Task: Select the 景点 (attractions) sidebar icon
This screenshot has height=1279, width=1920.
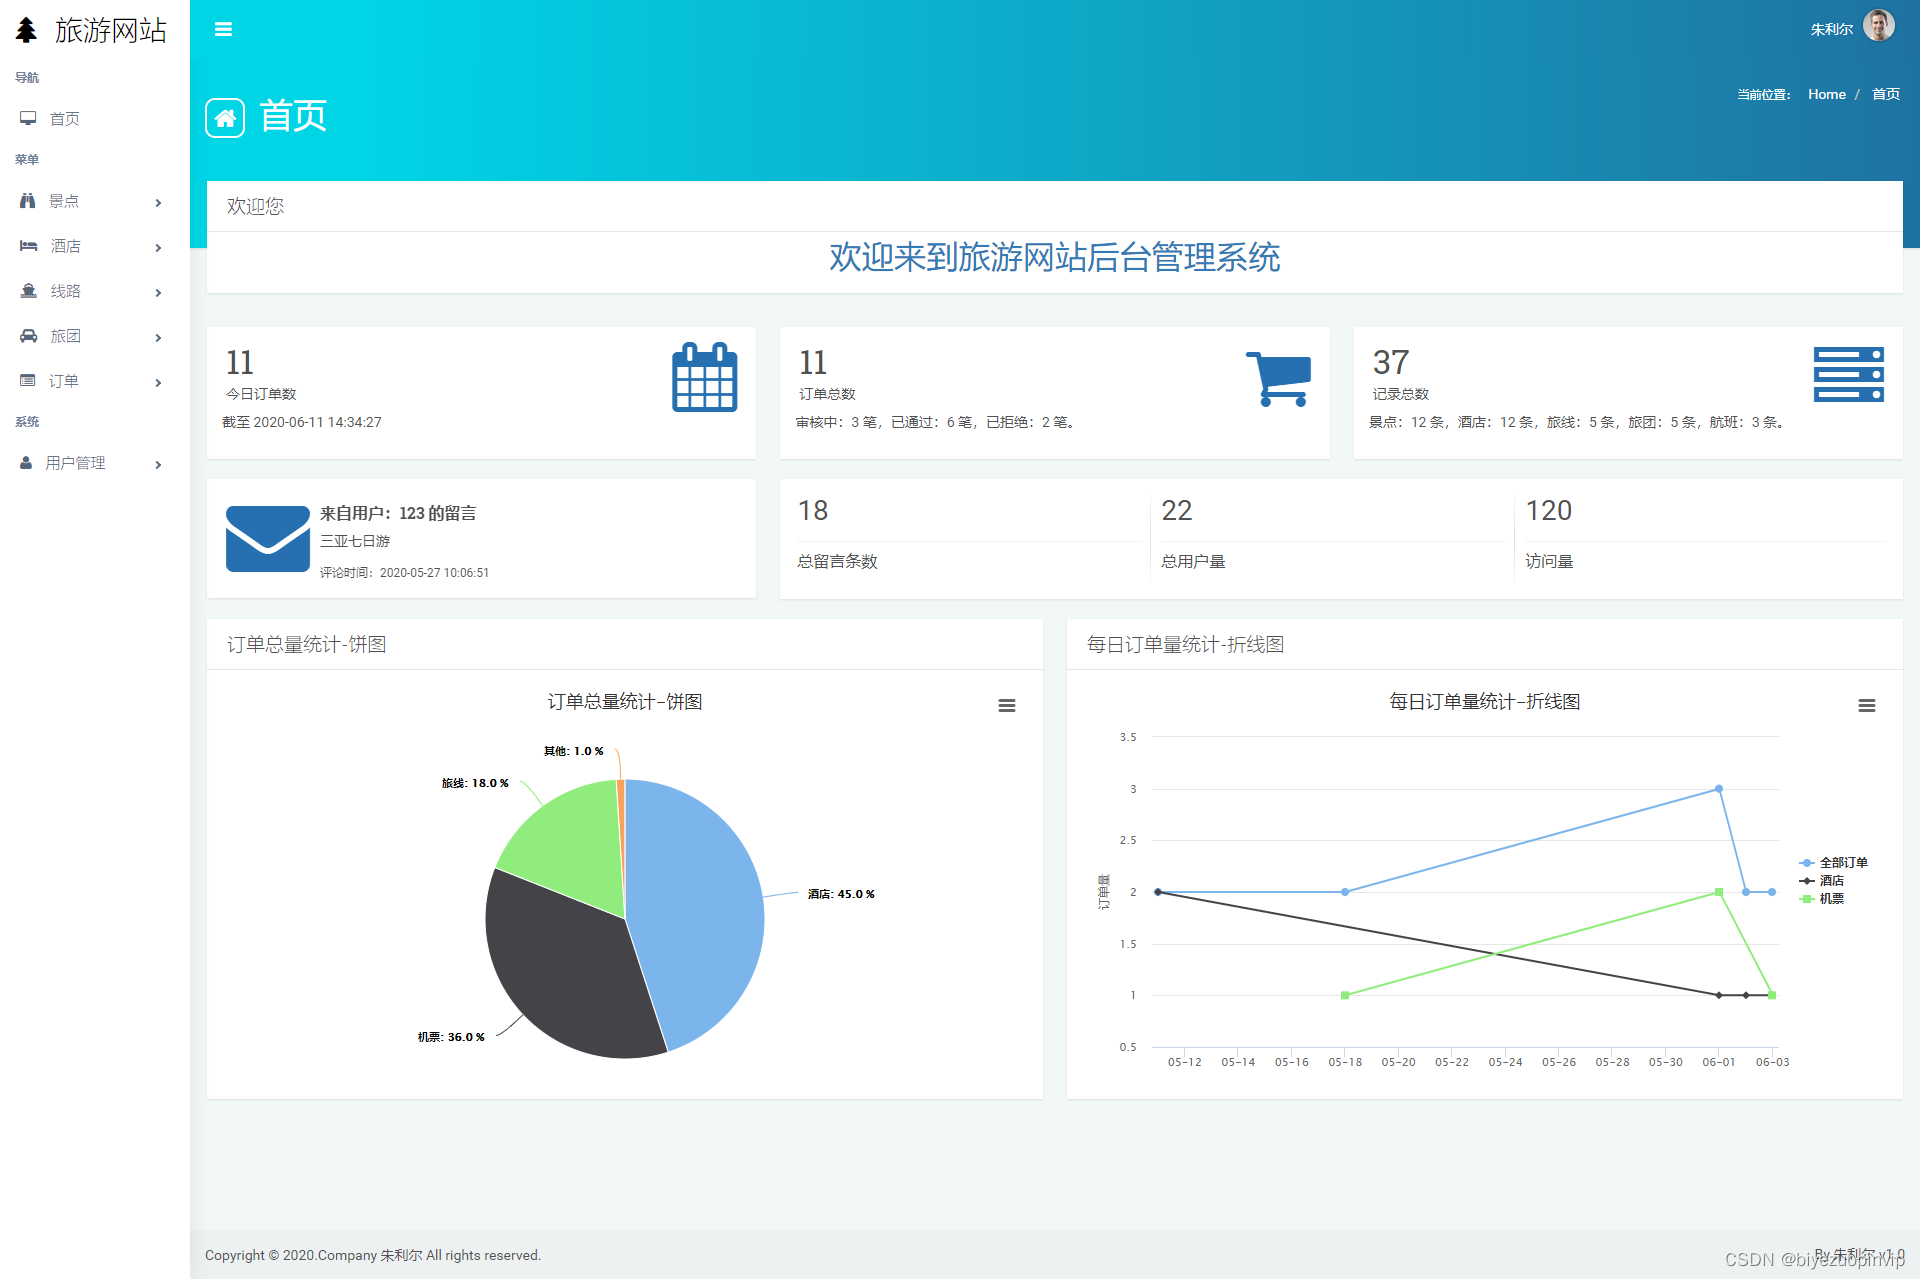Action: point(28,201)
